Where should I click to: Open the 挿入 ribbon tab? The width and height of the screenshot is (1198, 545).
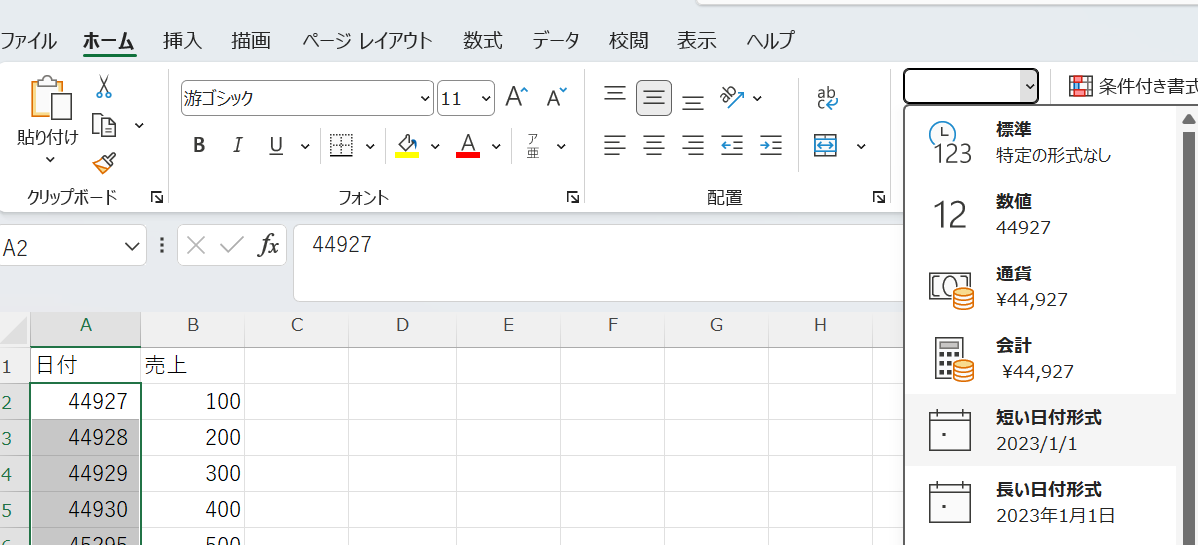pyautogui.click(x=182, y=41)
